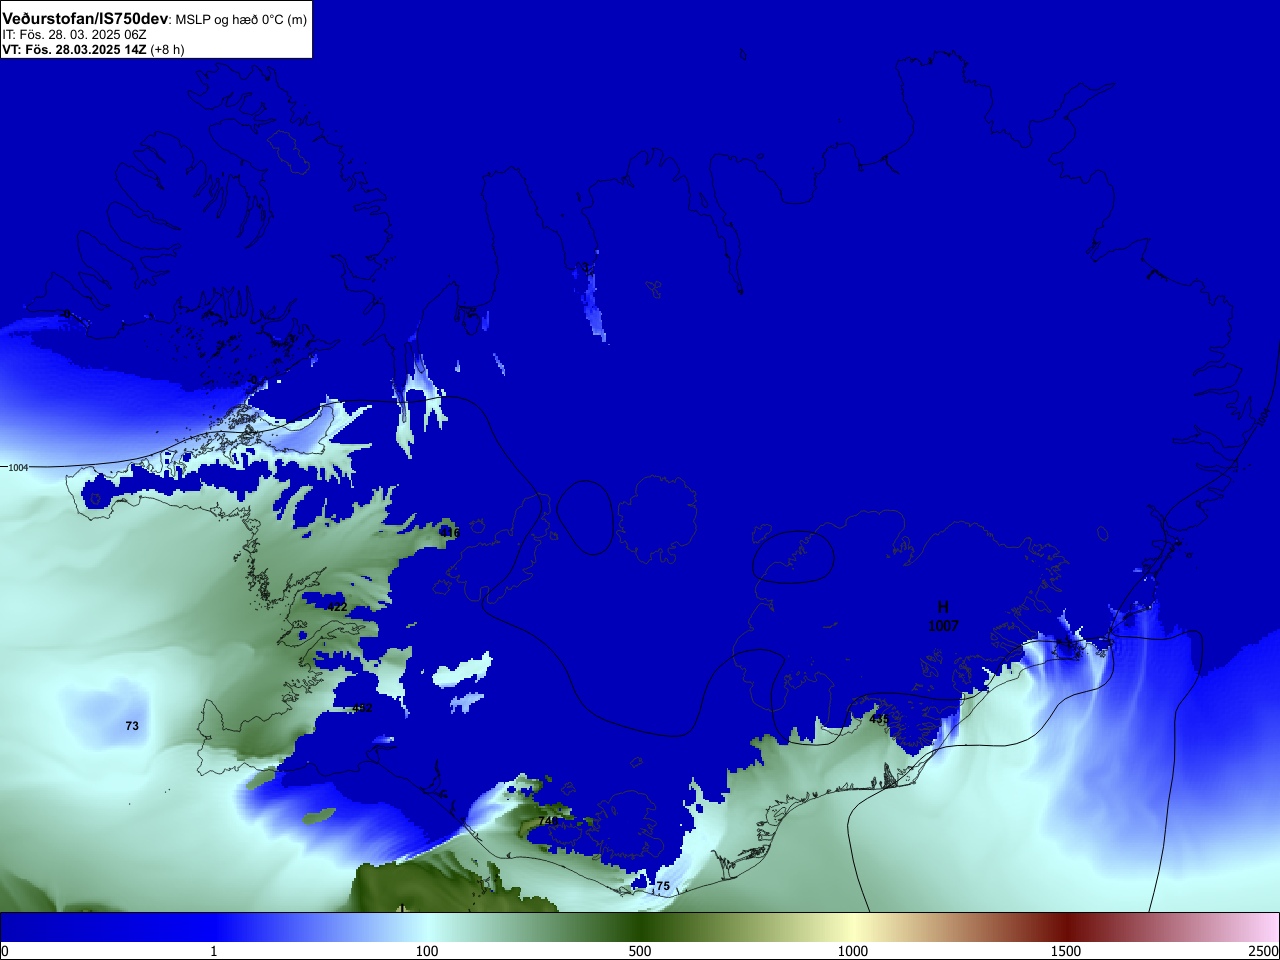This screenshot has width=1280, height=960.
Task: Click the pale yellow section of the color bar
Action: [853, 927]
